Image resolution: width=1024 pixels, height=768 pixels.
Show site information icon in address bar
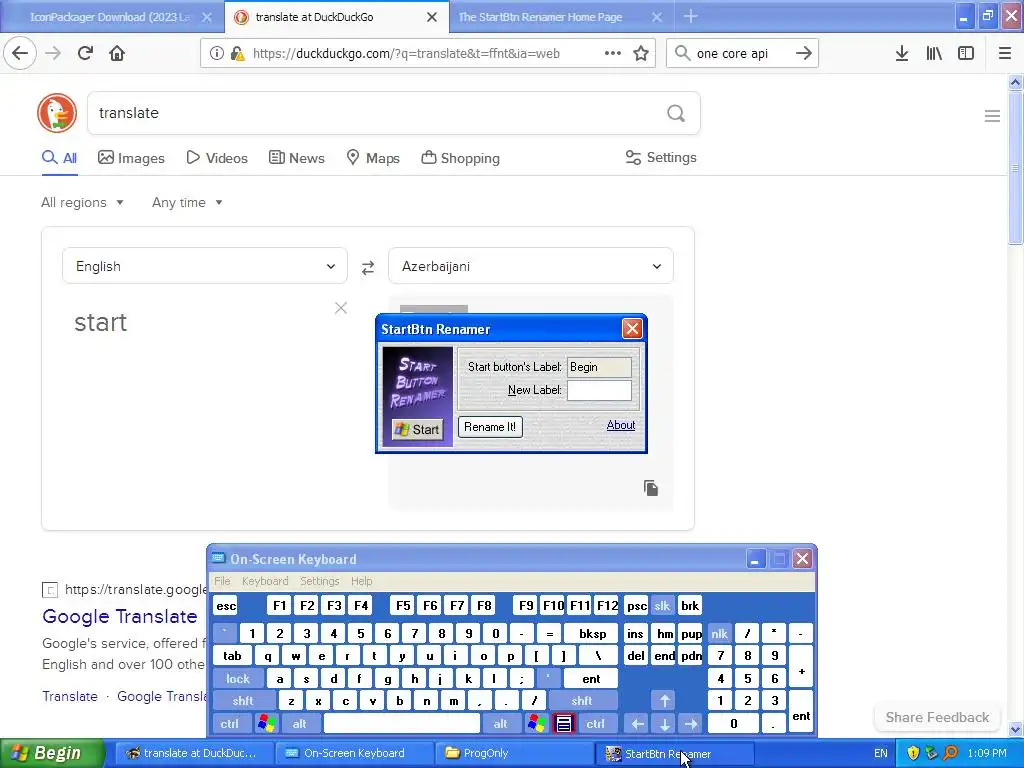pos(216,54)
